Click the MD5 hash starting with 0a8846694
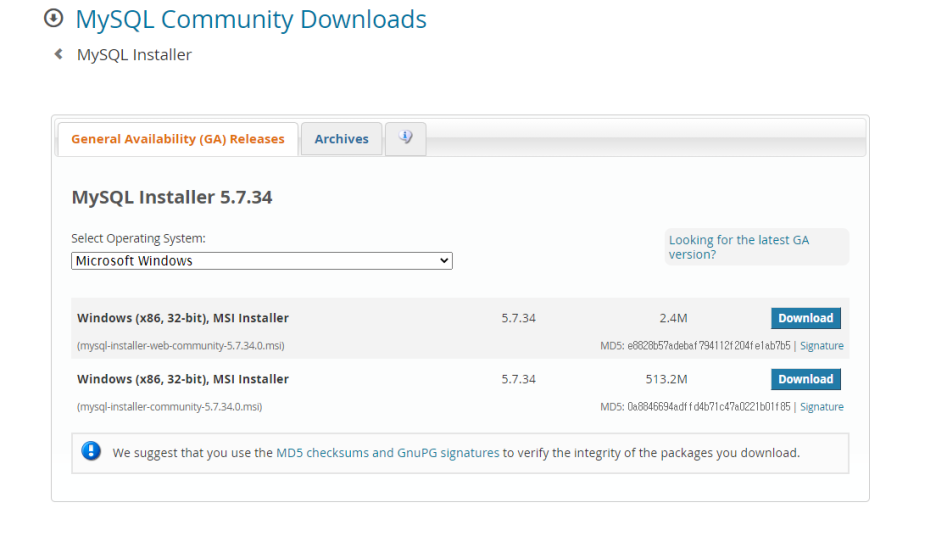The image size is (936, 536). (x=709, y=406)
